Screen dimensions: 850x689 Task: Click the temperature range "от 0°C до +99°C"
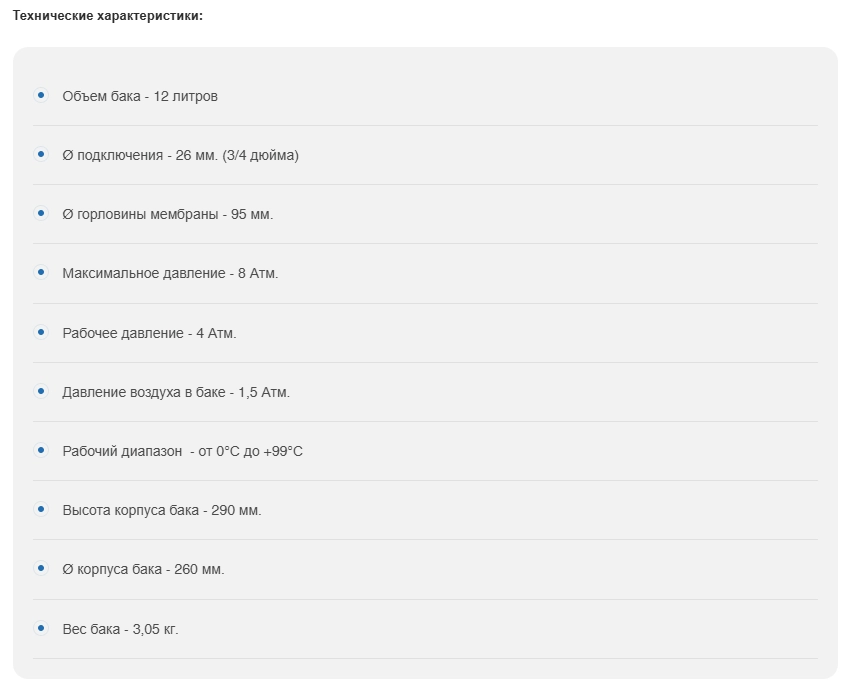point(251,452)
